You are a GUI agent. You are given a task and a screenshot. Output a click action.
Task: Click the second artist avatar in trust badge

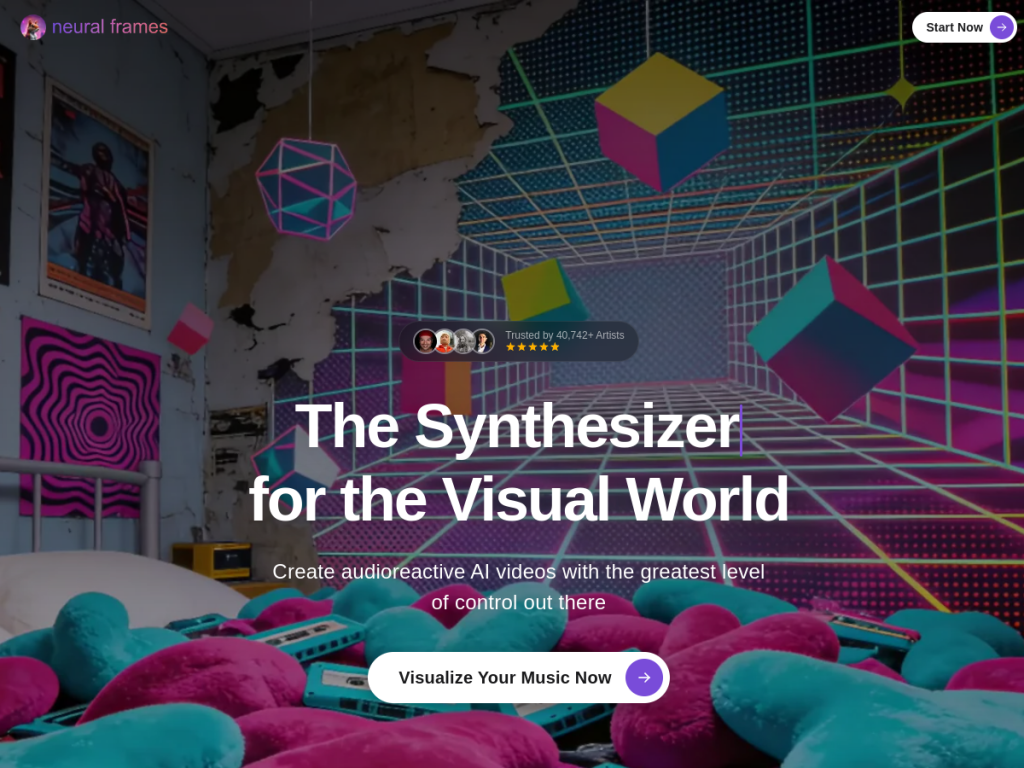point(445,342)
